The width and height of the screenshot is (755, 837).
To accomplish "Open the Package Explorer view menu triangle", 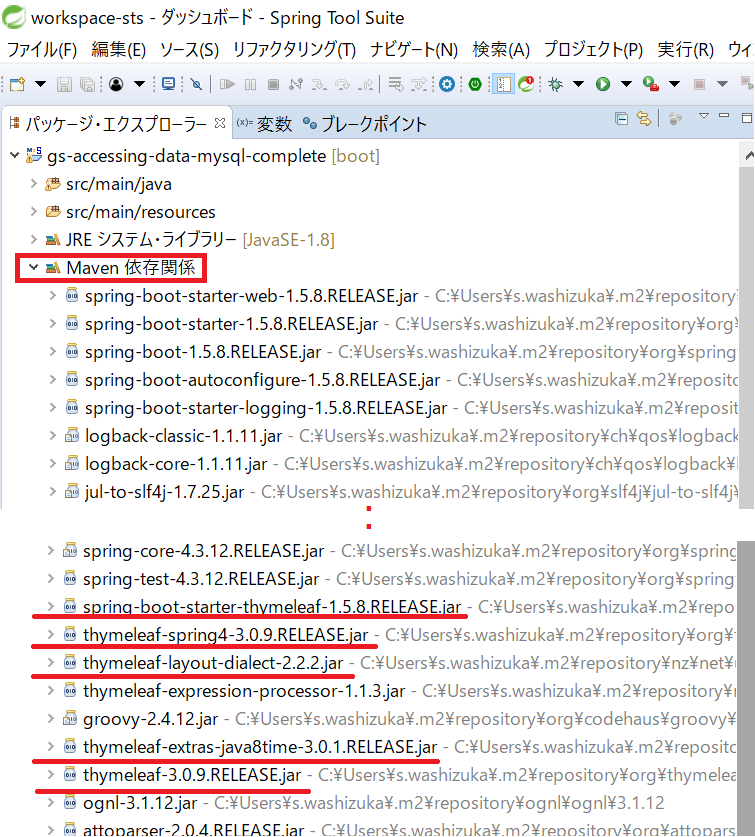I will [703, 118].
